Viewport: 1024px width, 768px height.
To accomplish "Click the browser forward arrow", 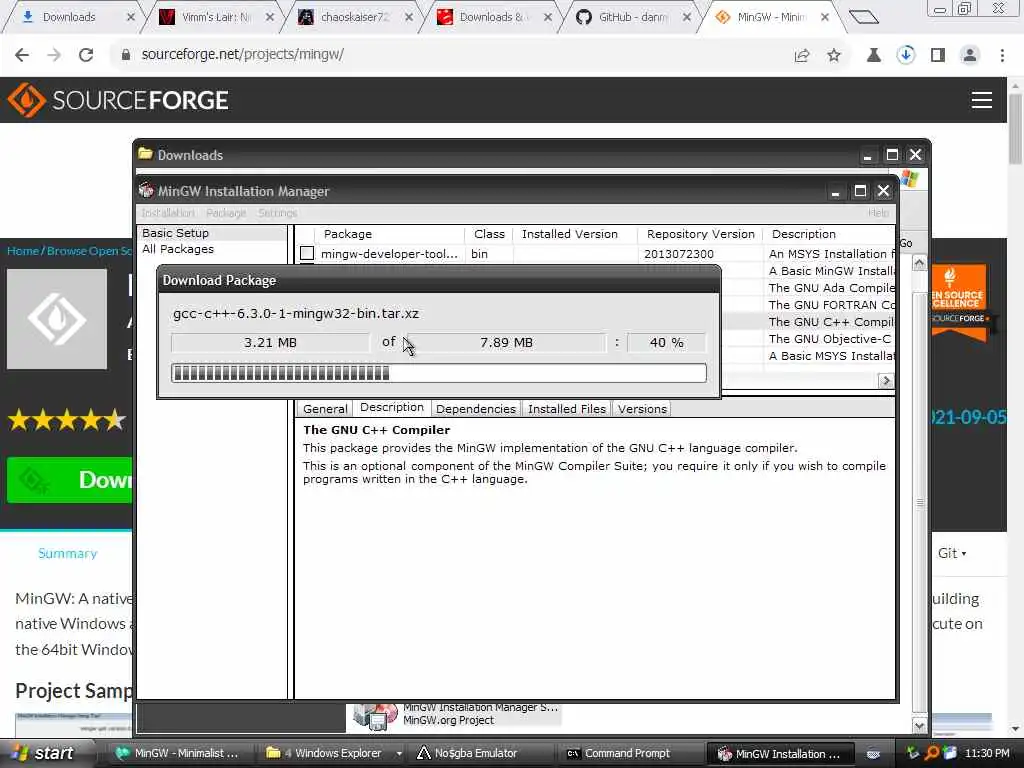I will point(54,55).
